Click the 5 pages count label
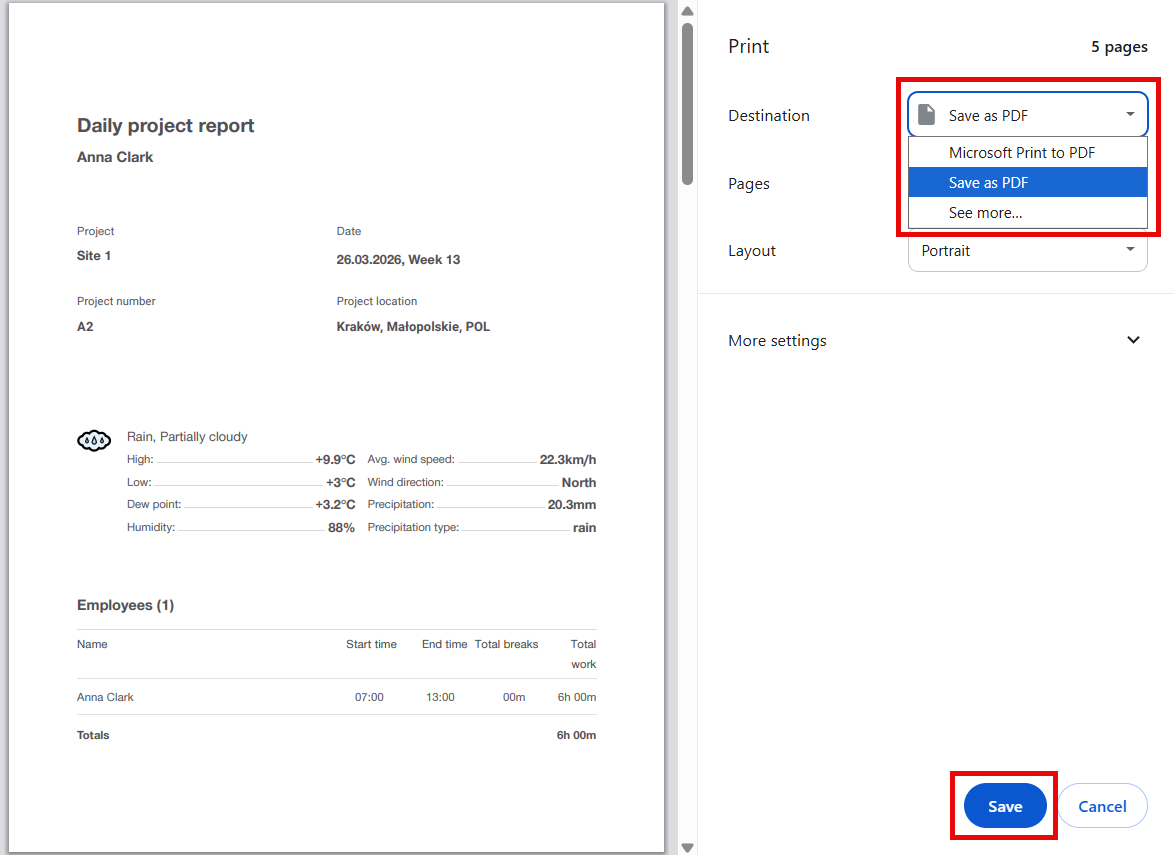 (1119, 47)
